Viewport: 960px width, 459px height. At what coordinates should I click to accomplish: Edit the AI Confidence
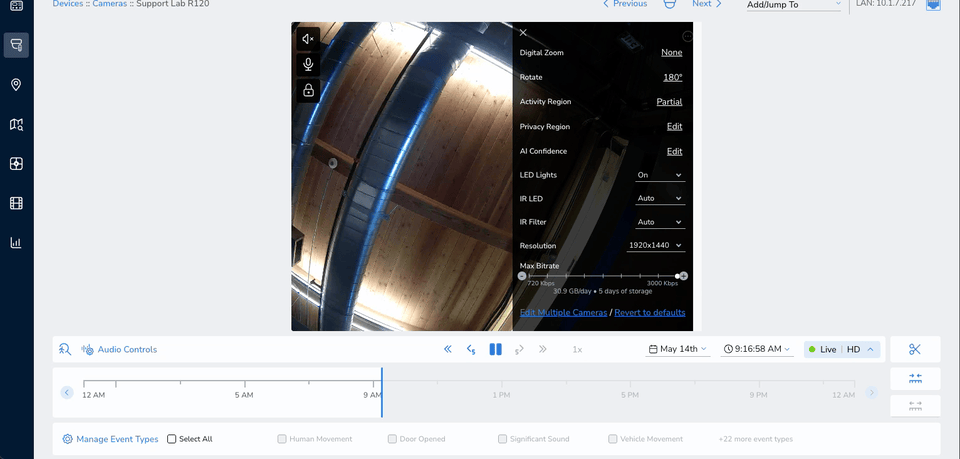[675, 151]
